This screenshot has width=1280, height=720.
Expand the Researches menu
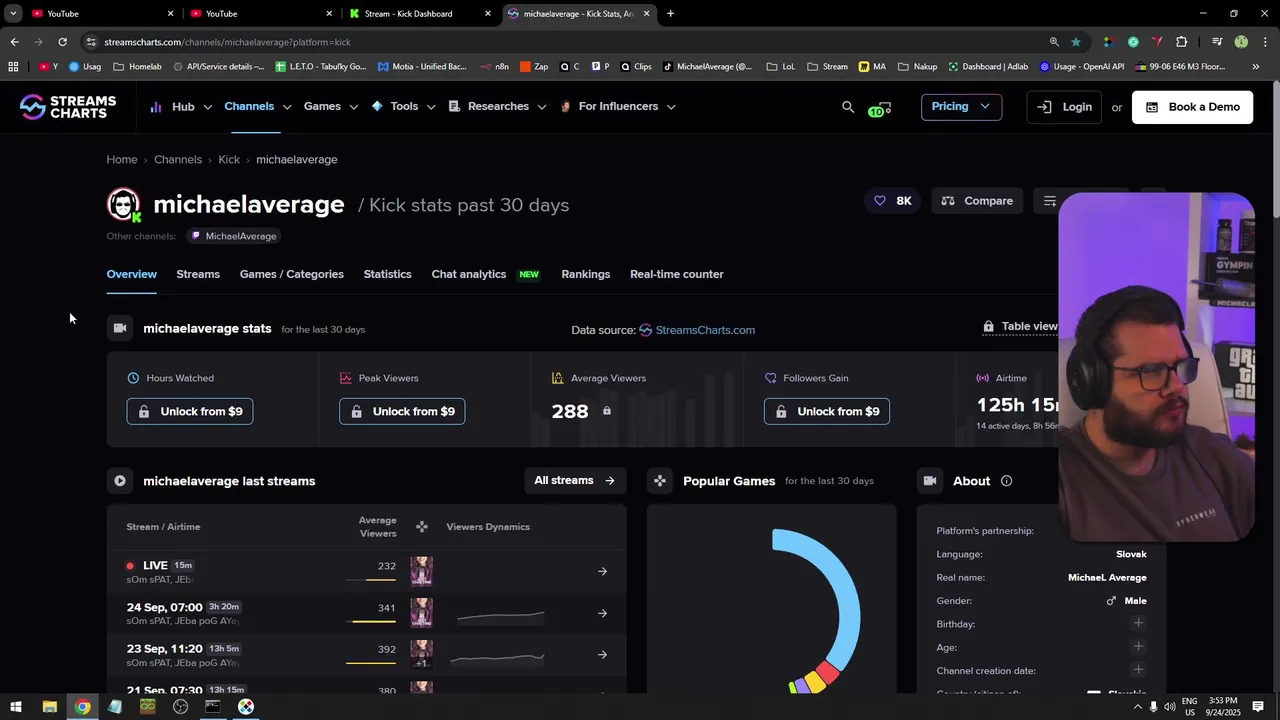click(x=497, y=107)
